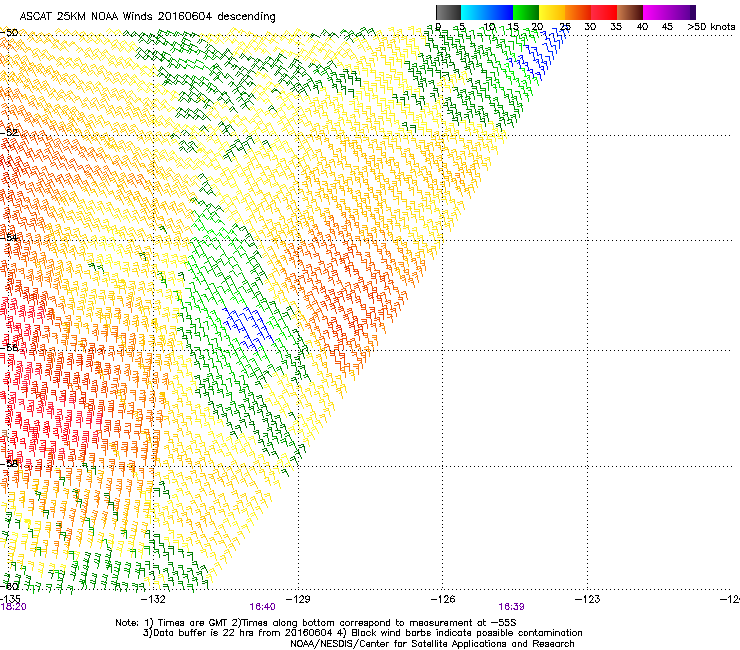Click the purple time label '16:39'
The height and width of the screenshot is (650, 740).
coord(512,607)
